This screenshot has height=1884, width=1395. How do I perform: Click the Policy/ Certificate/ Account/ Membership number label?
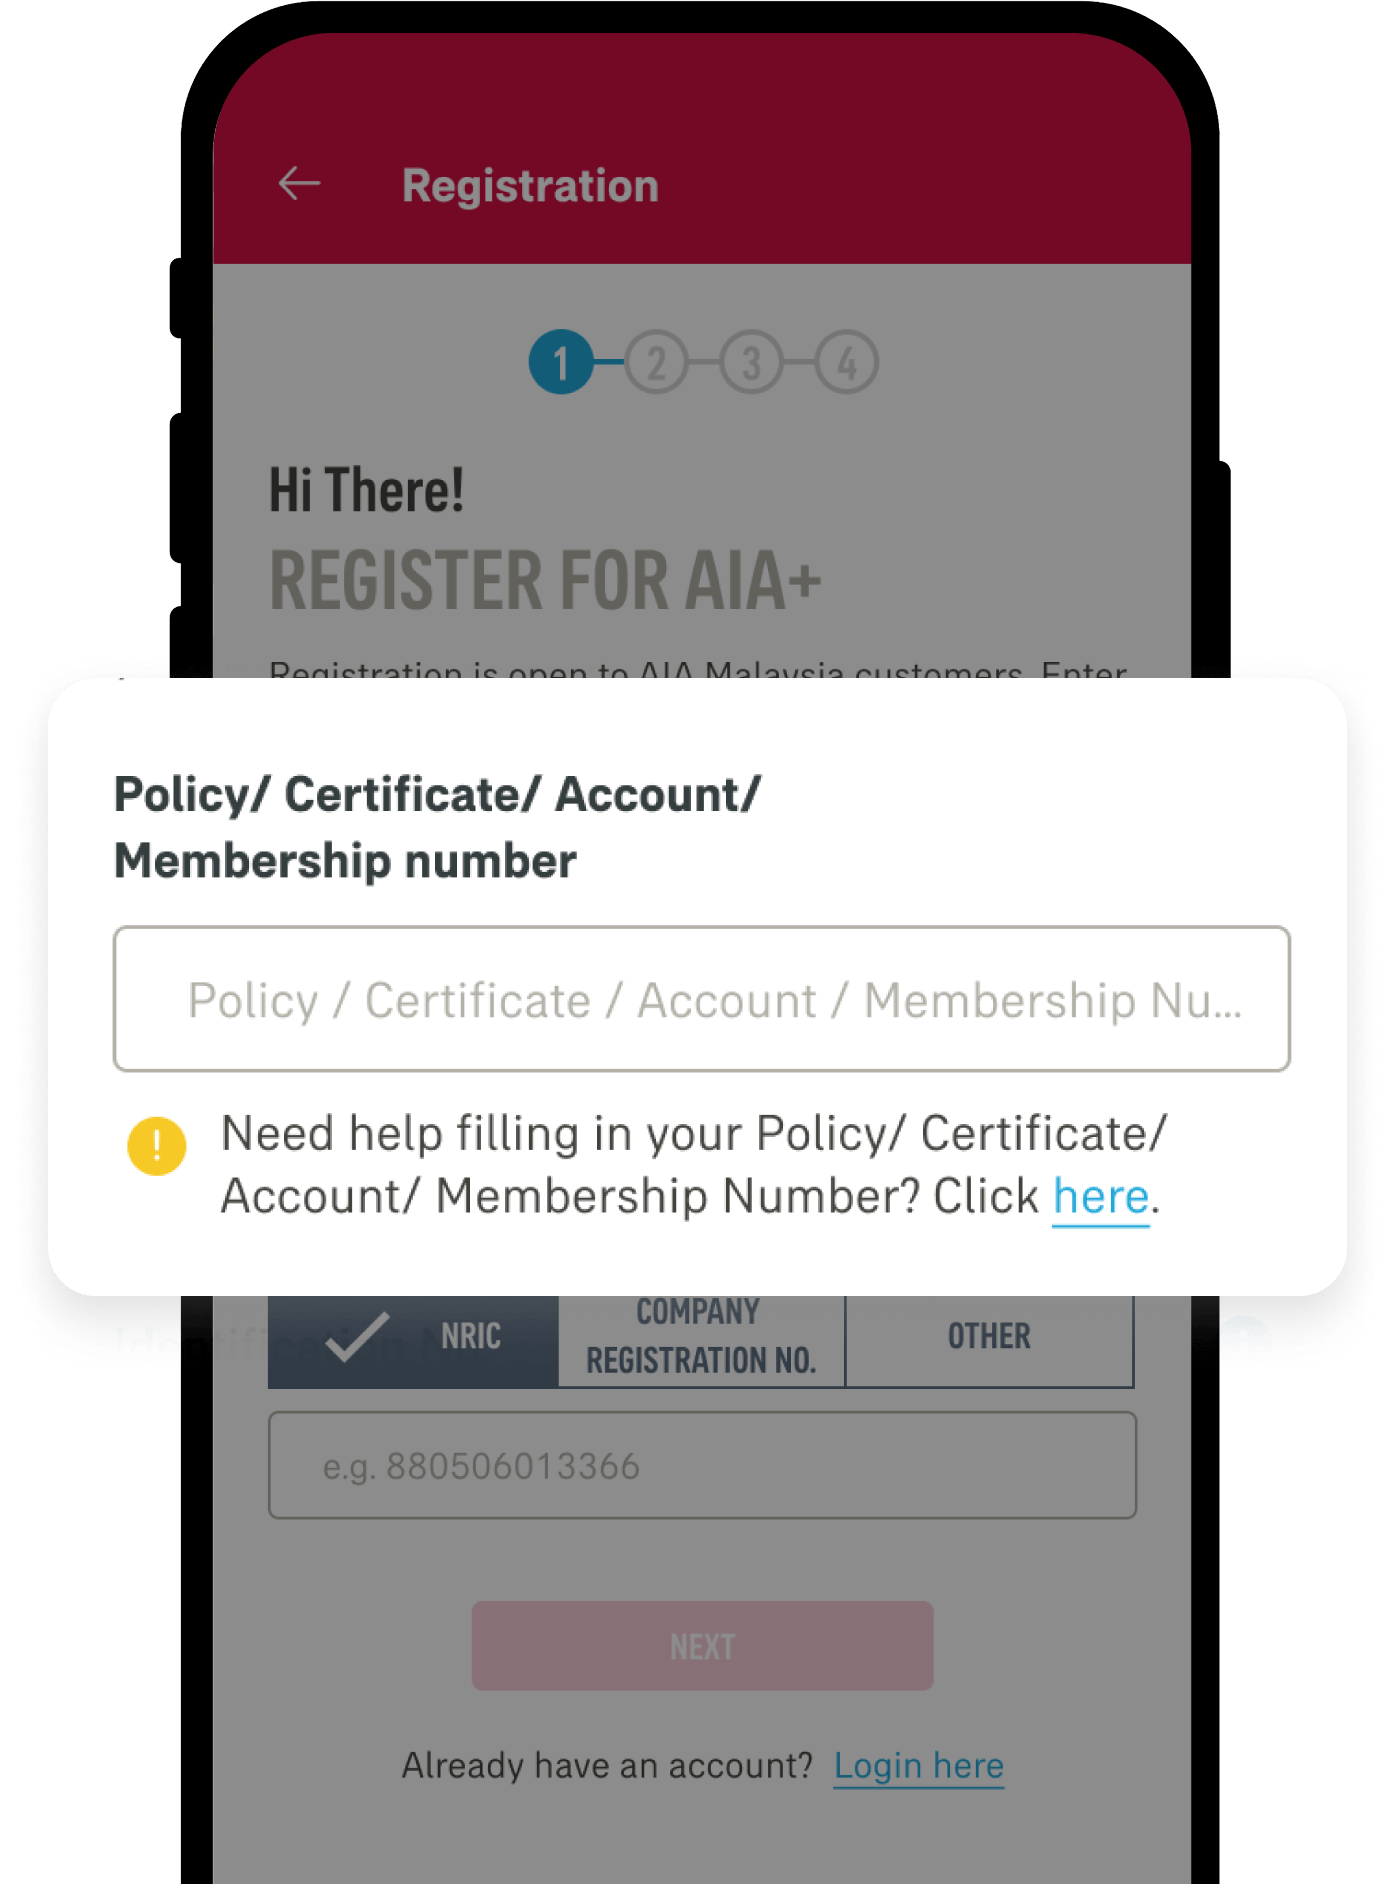coord(437,828)
